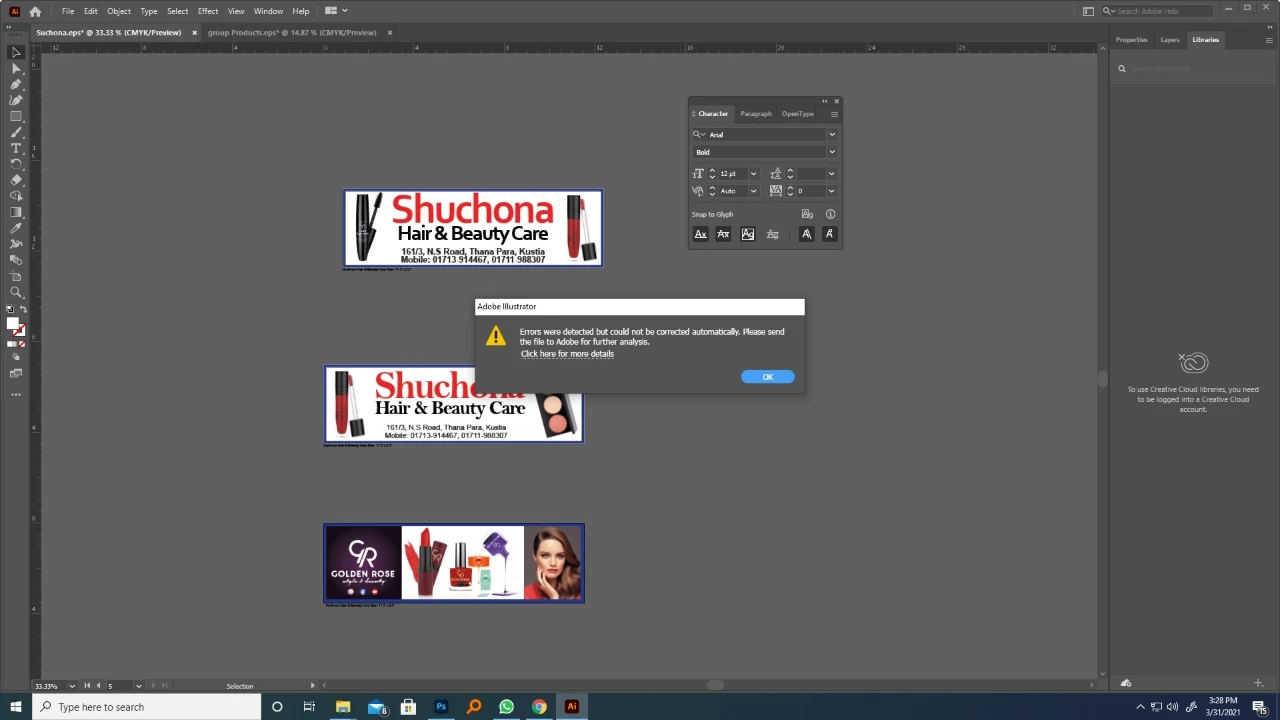Select the Rectangle tool
Screen dimensions: 1280x720
click(x=16, y=116)
